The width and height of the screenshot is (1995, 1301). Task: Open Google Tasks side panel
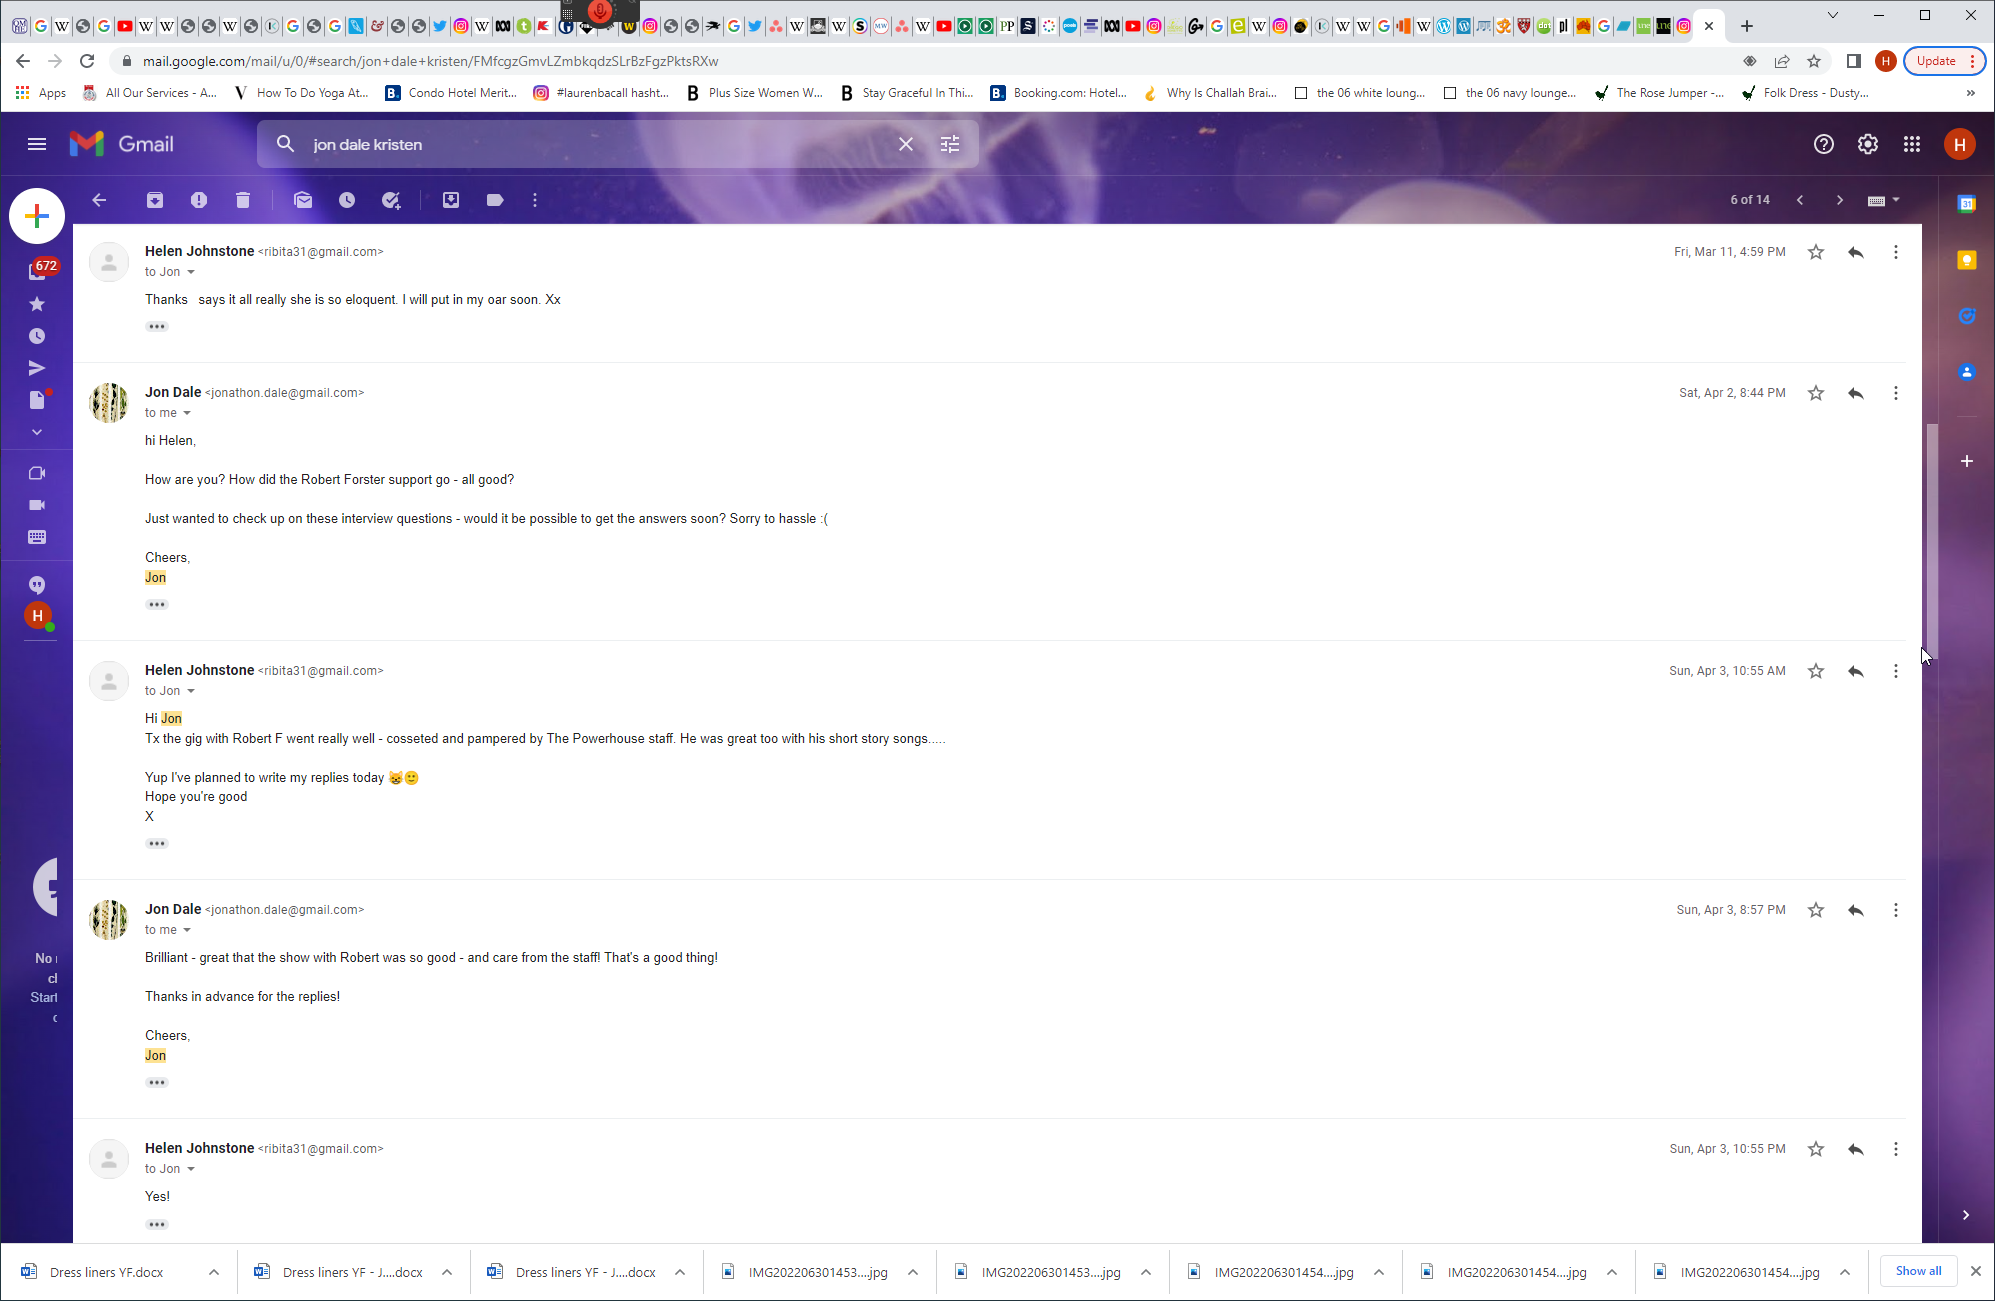coord(1967,316)
